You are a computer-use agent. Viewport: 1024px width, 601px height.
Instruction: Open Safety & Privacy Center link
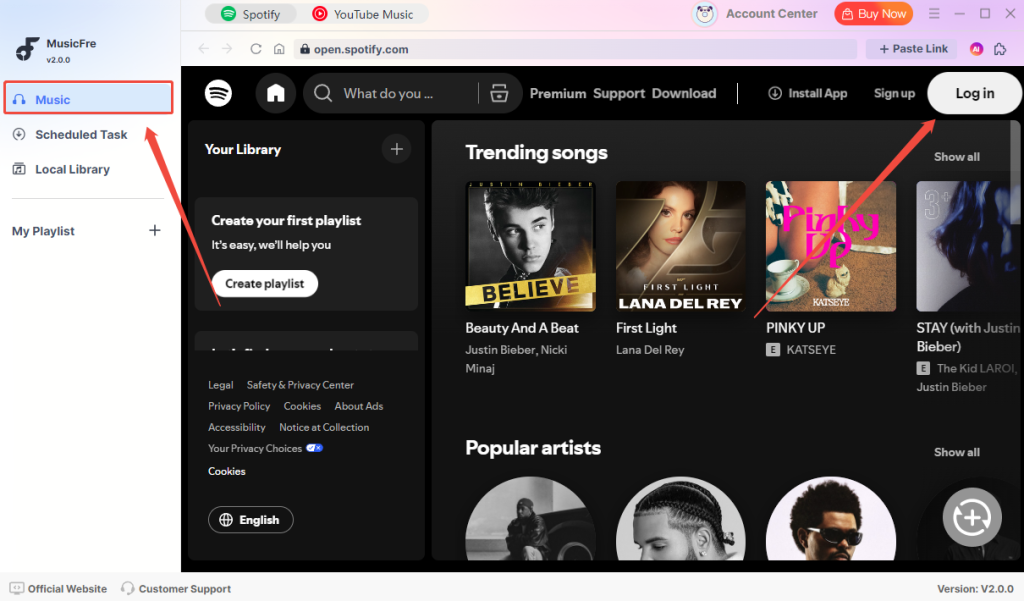pos(300,385)
